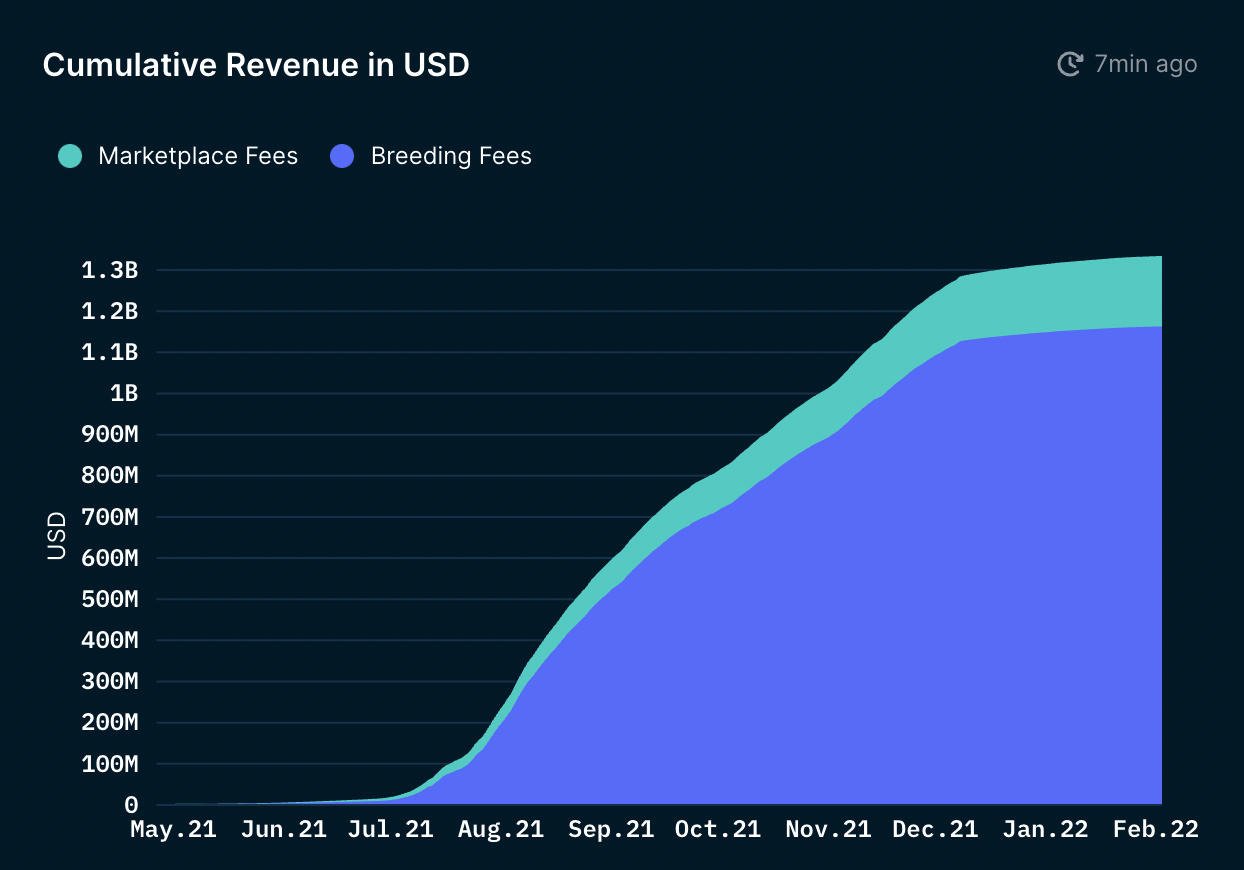The image size is (1244, 870).
Task: Click the 1.3B y-axis tick label
Action: 109,270
